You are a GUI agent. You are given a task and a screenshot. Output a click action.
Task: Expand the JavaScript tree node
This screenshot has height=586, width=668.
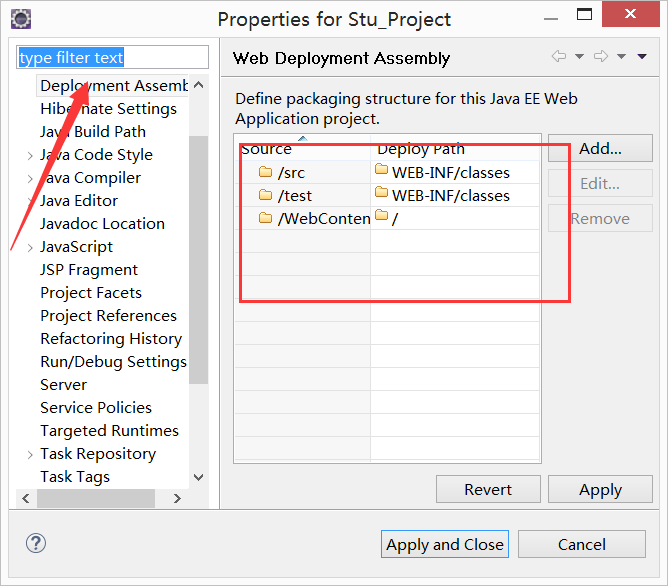(30, 247)
